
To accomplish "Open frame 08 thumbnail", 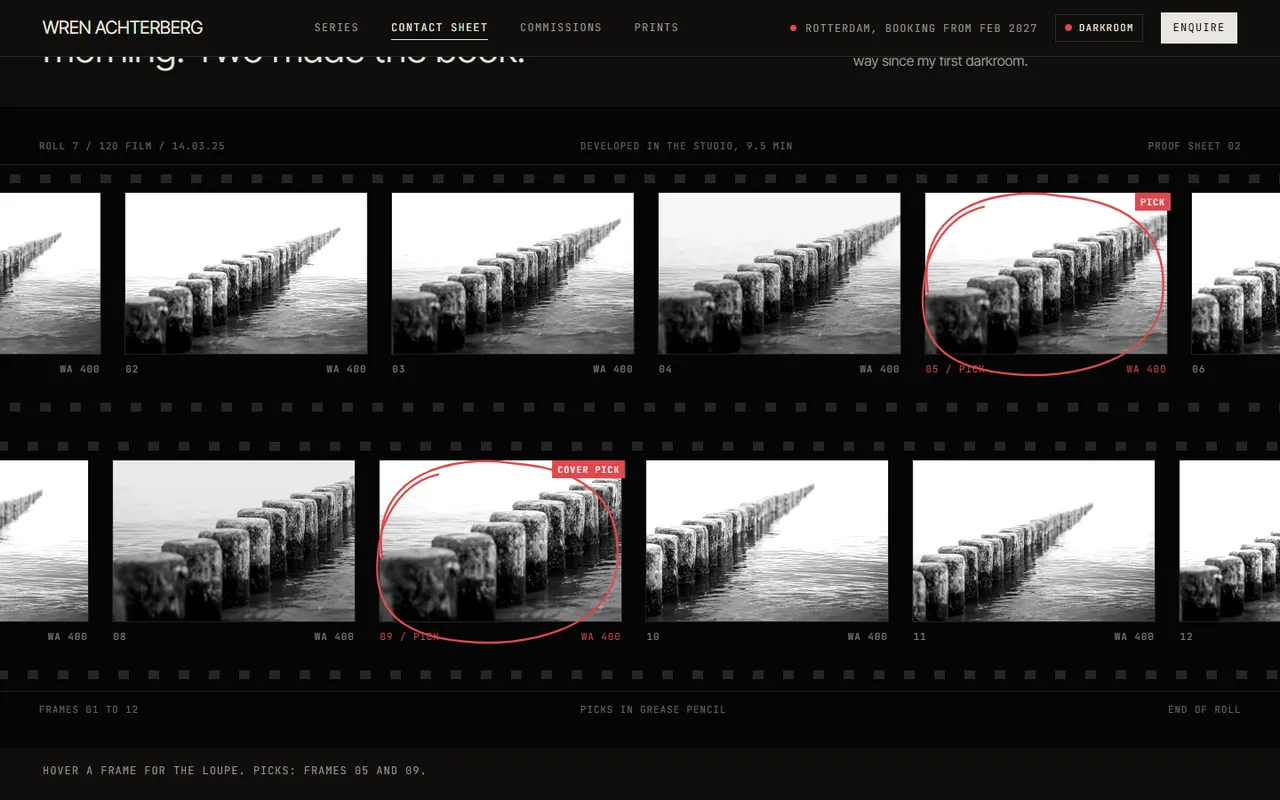I will [234, 541].
